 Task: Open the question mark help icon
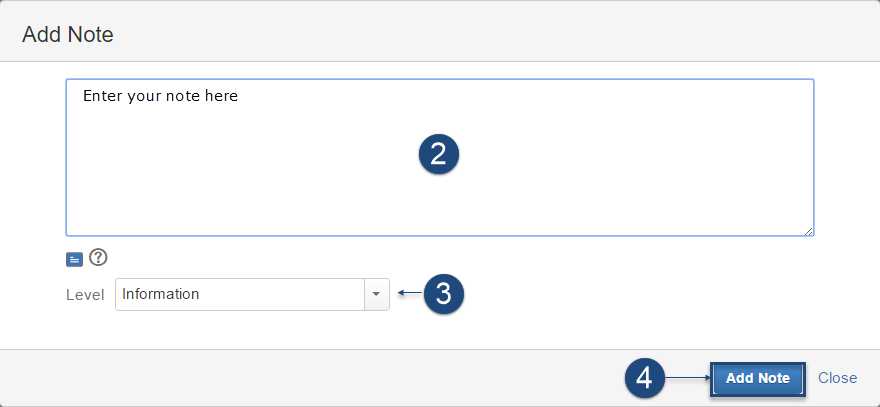97,258
